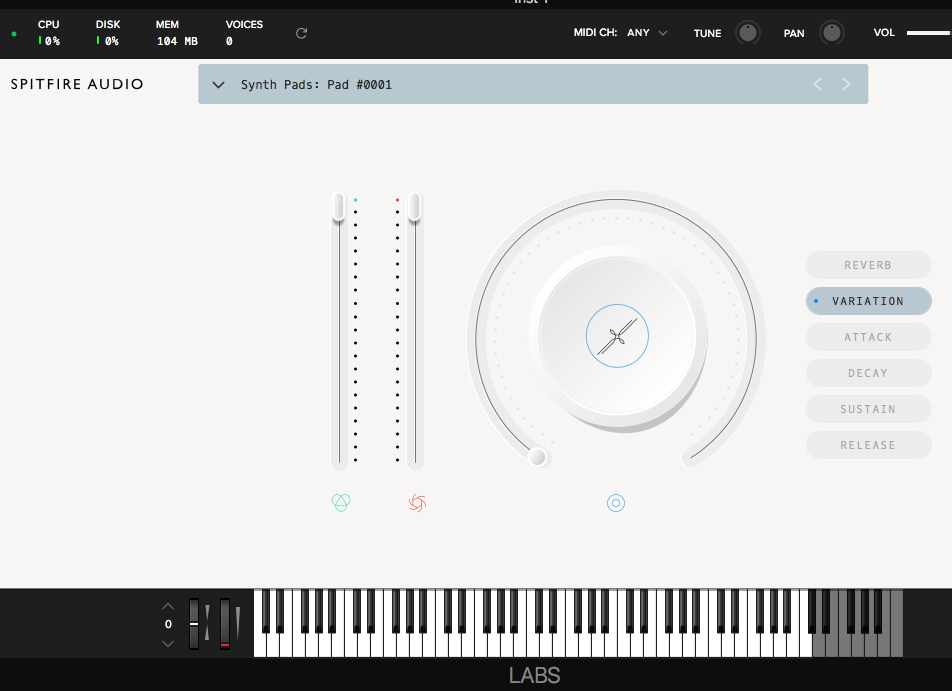Toggle the REVERB control
Viewport: 952px width, 691px height.
[868, 265]
